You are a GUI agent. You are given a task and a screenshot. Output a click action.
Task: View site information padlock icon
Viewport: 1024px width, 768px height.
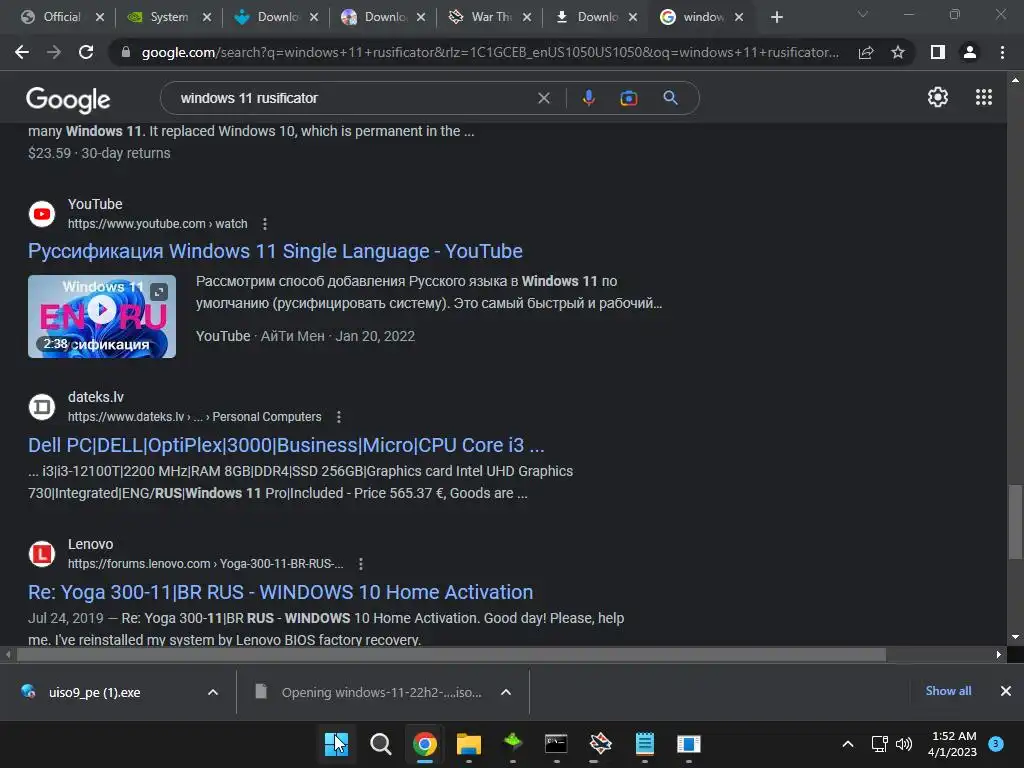click(x=126, y=52)
